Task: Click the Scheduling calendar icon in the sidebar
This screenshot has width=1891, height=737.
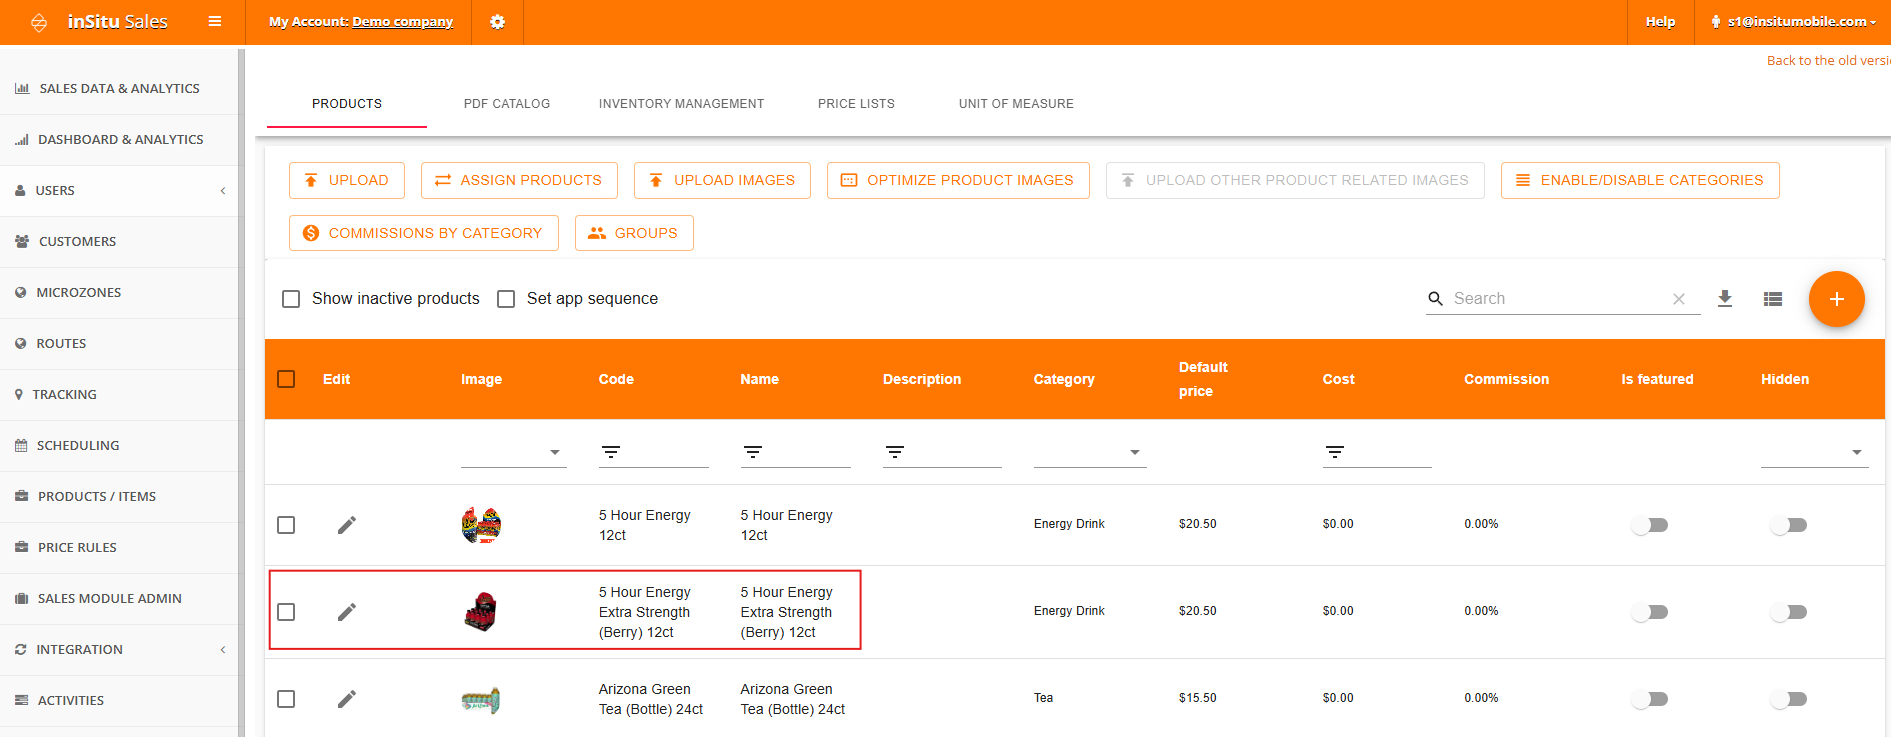Action: [21, 445]
